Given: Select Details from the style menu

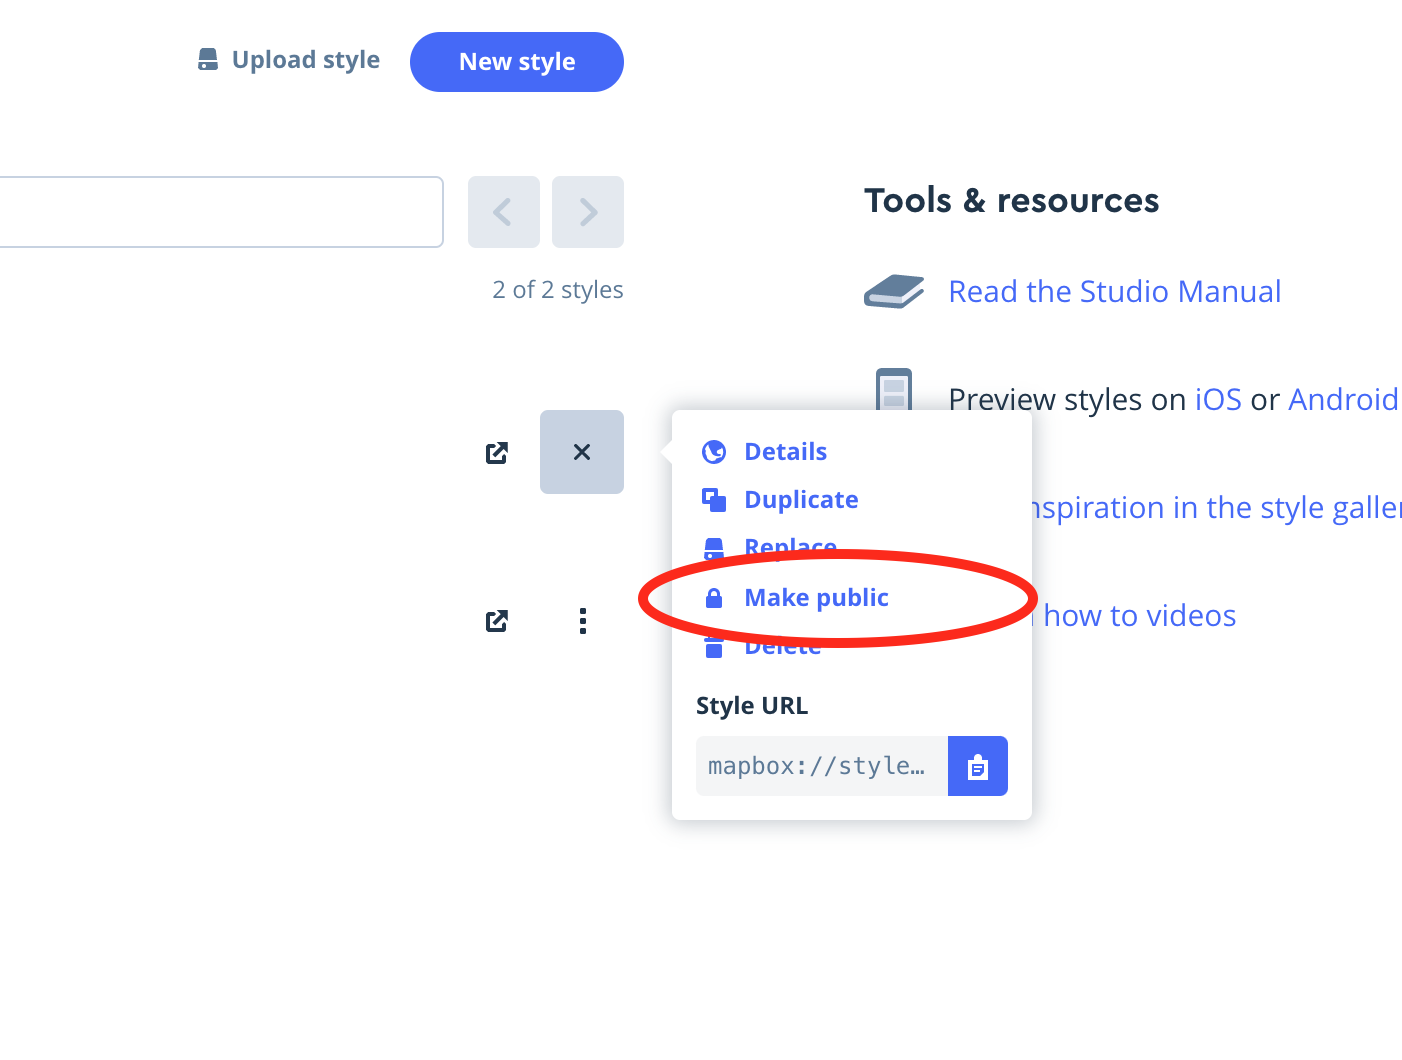Looking at the screenshot, I should pyautogui.click(x=785, y=452).
